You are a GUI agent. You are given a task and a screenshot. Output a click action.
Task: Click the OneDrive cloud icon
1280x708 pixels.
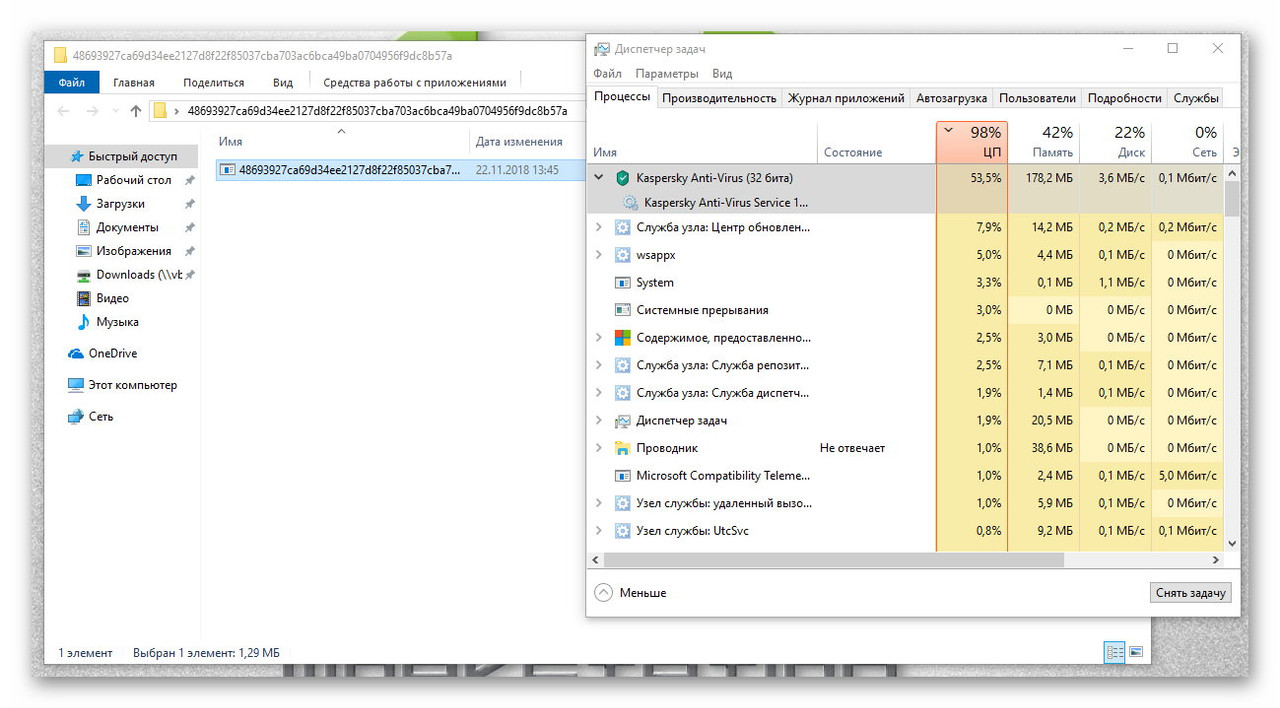point(76,353)
